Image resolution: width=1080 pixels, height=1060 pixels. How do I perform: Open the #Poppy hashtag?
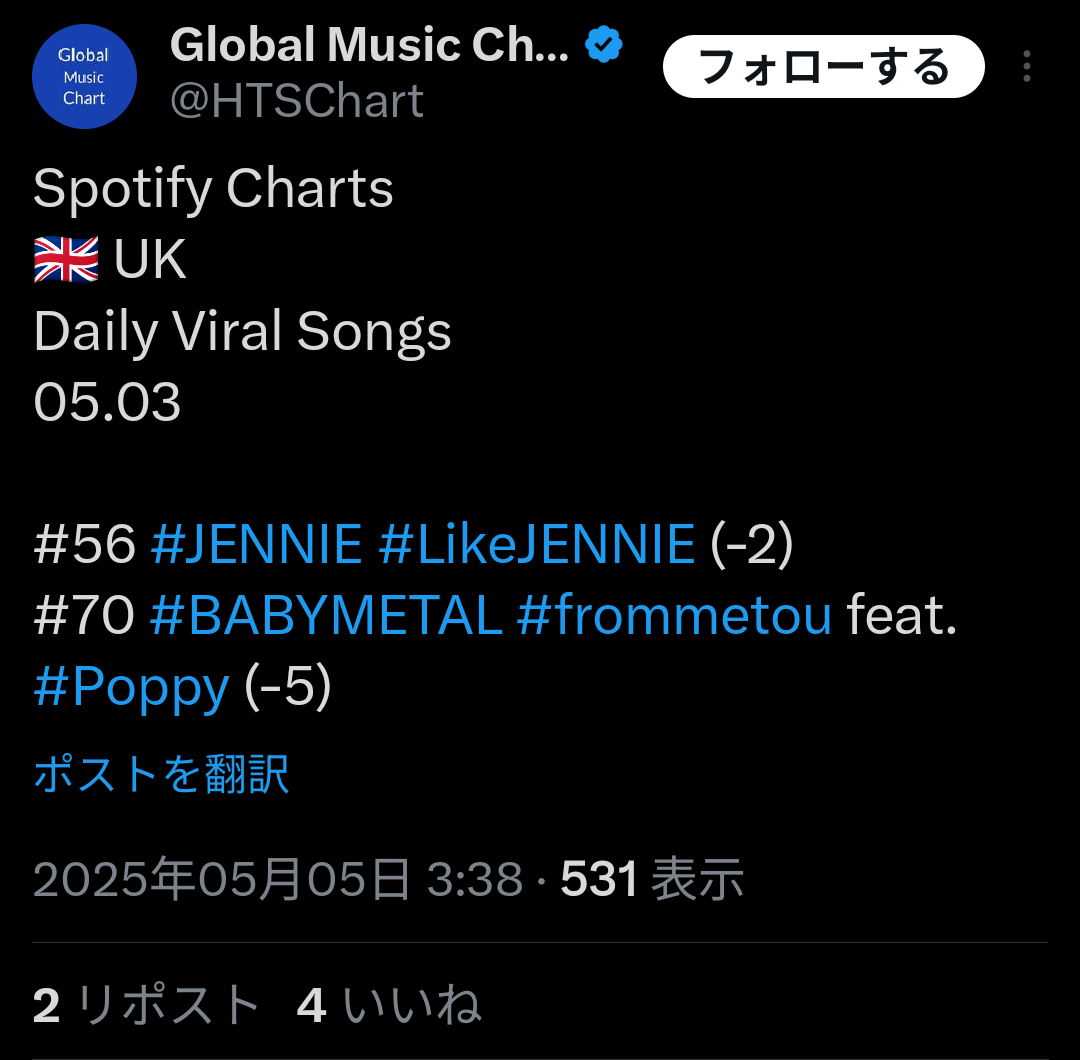pos(131,687)
